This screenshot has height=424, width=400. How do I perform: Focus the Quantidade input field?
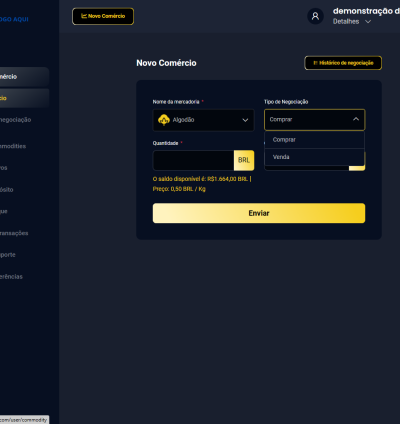coord(193,160)
